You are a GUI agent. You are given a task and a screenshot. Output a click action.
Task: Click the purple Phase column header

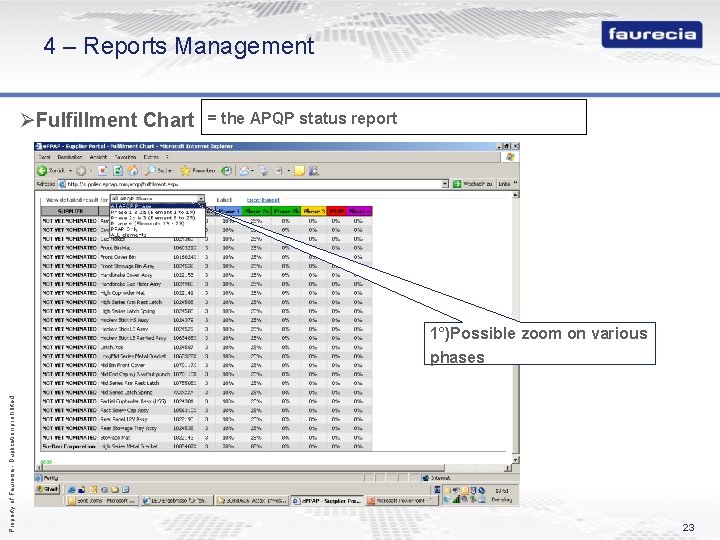point(360,211)
